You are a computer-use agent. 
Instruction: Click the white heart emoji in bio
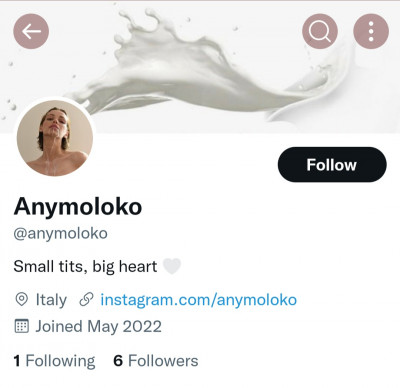(x=172, y=266)
